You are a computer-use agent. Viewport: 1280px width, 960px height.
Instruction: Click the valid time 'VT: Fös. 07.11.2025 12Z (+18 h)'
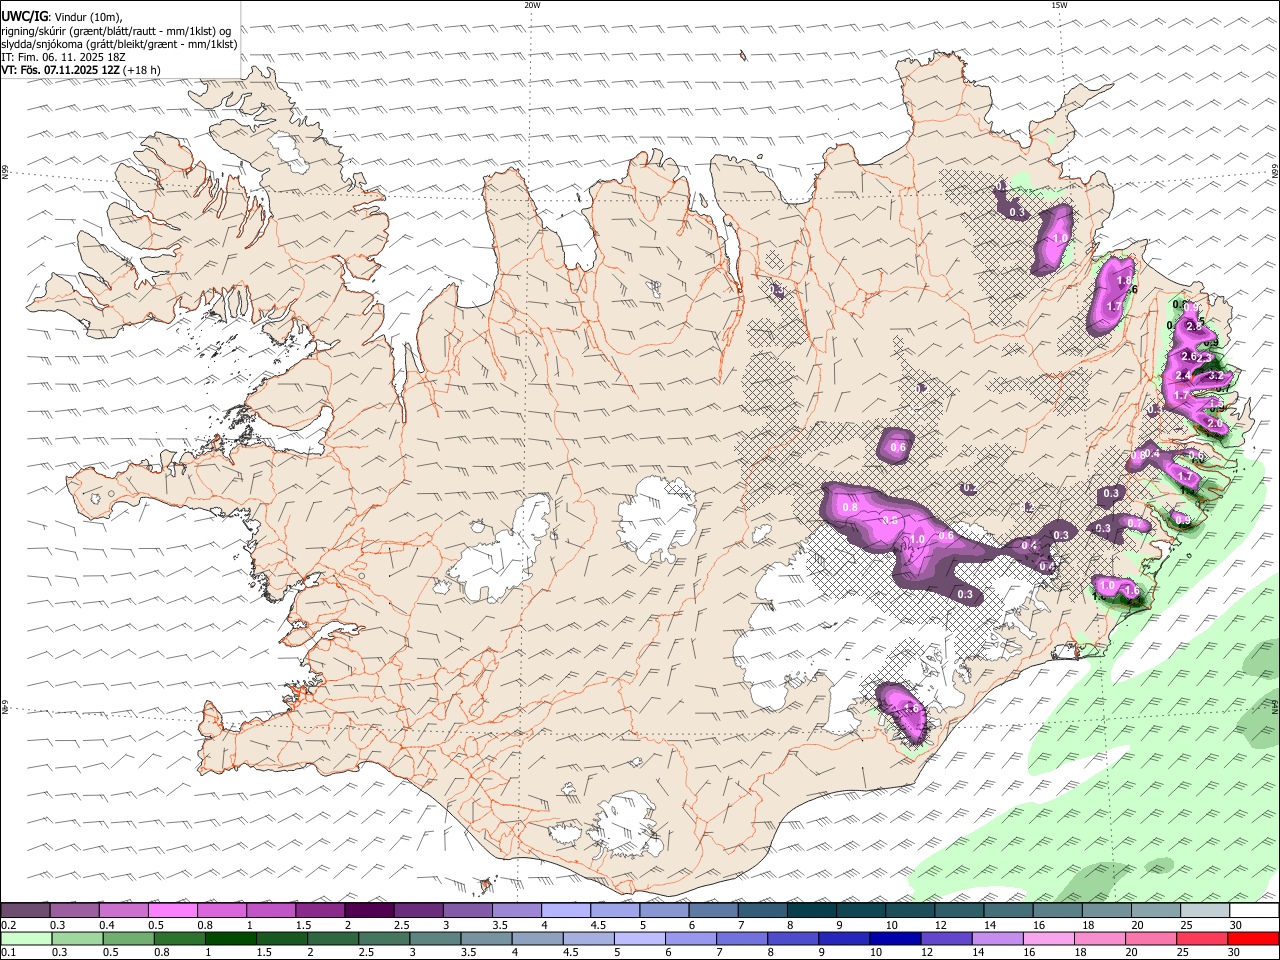point(81,71)
